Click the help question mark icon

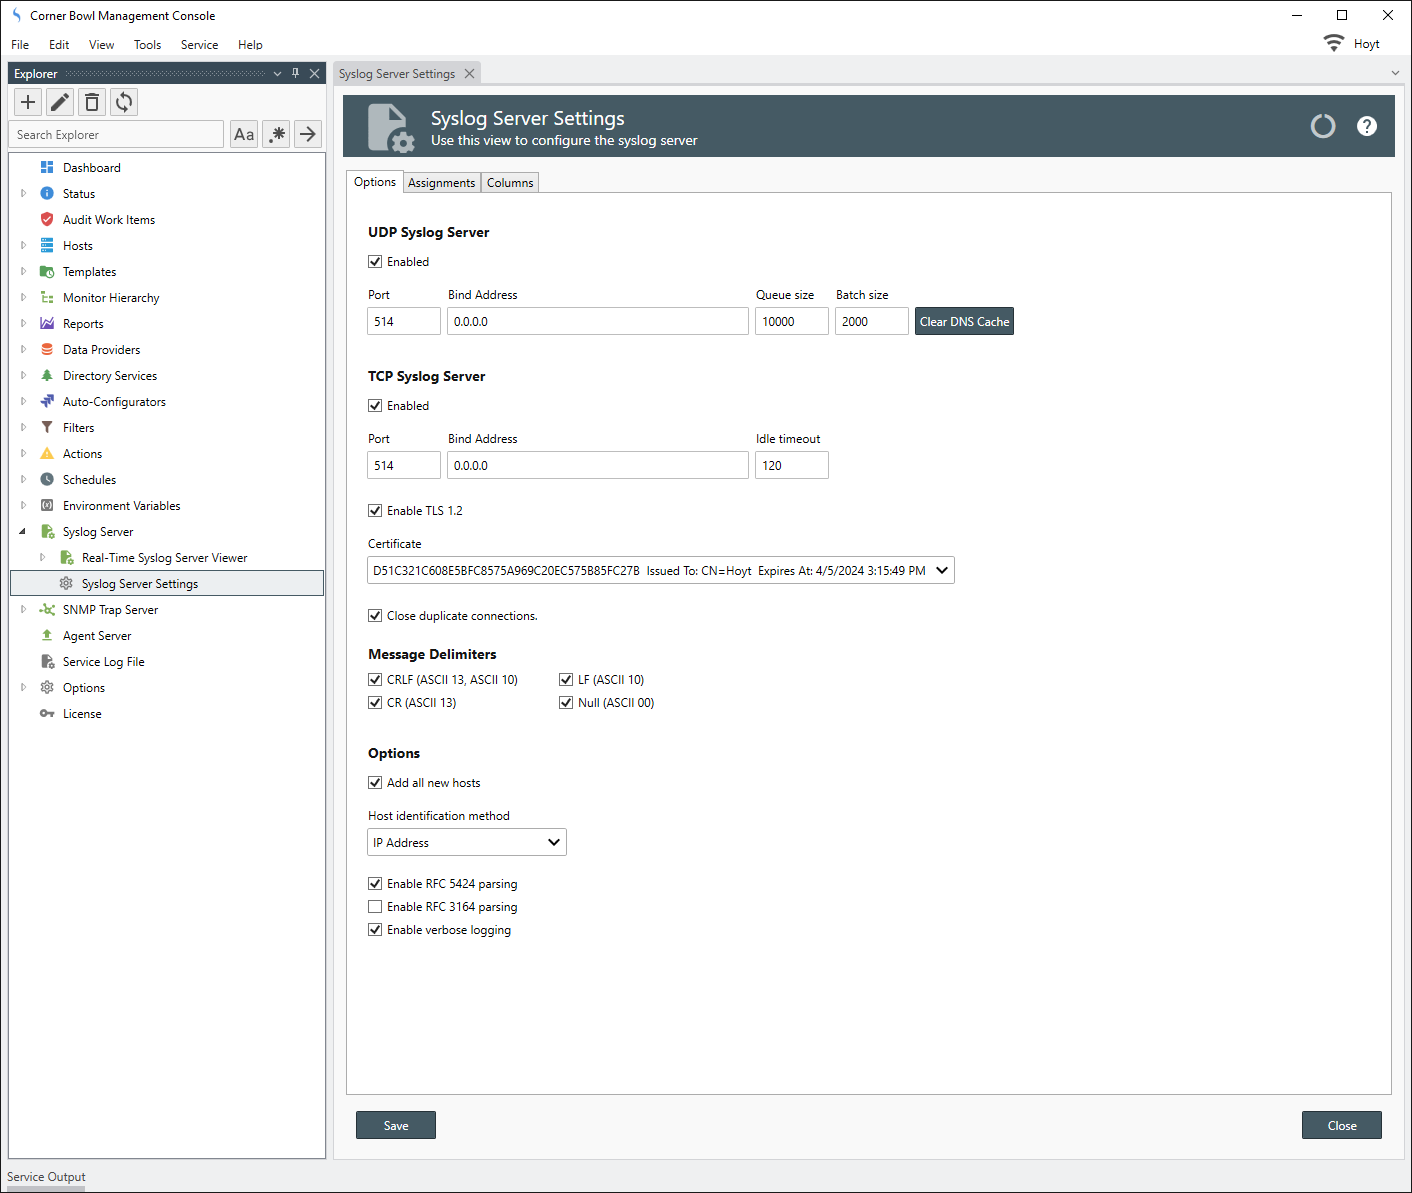pyautogui.click(x=1366, y=126)
